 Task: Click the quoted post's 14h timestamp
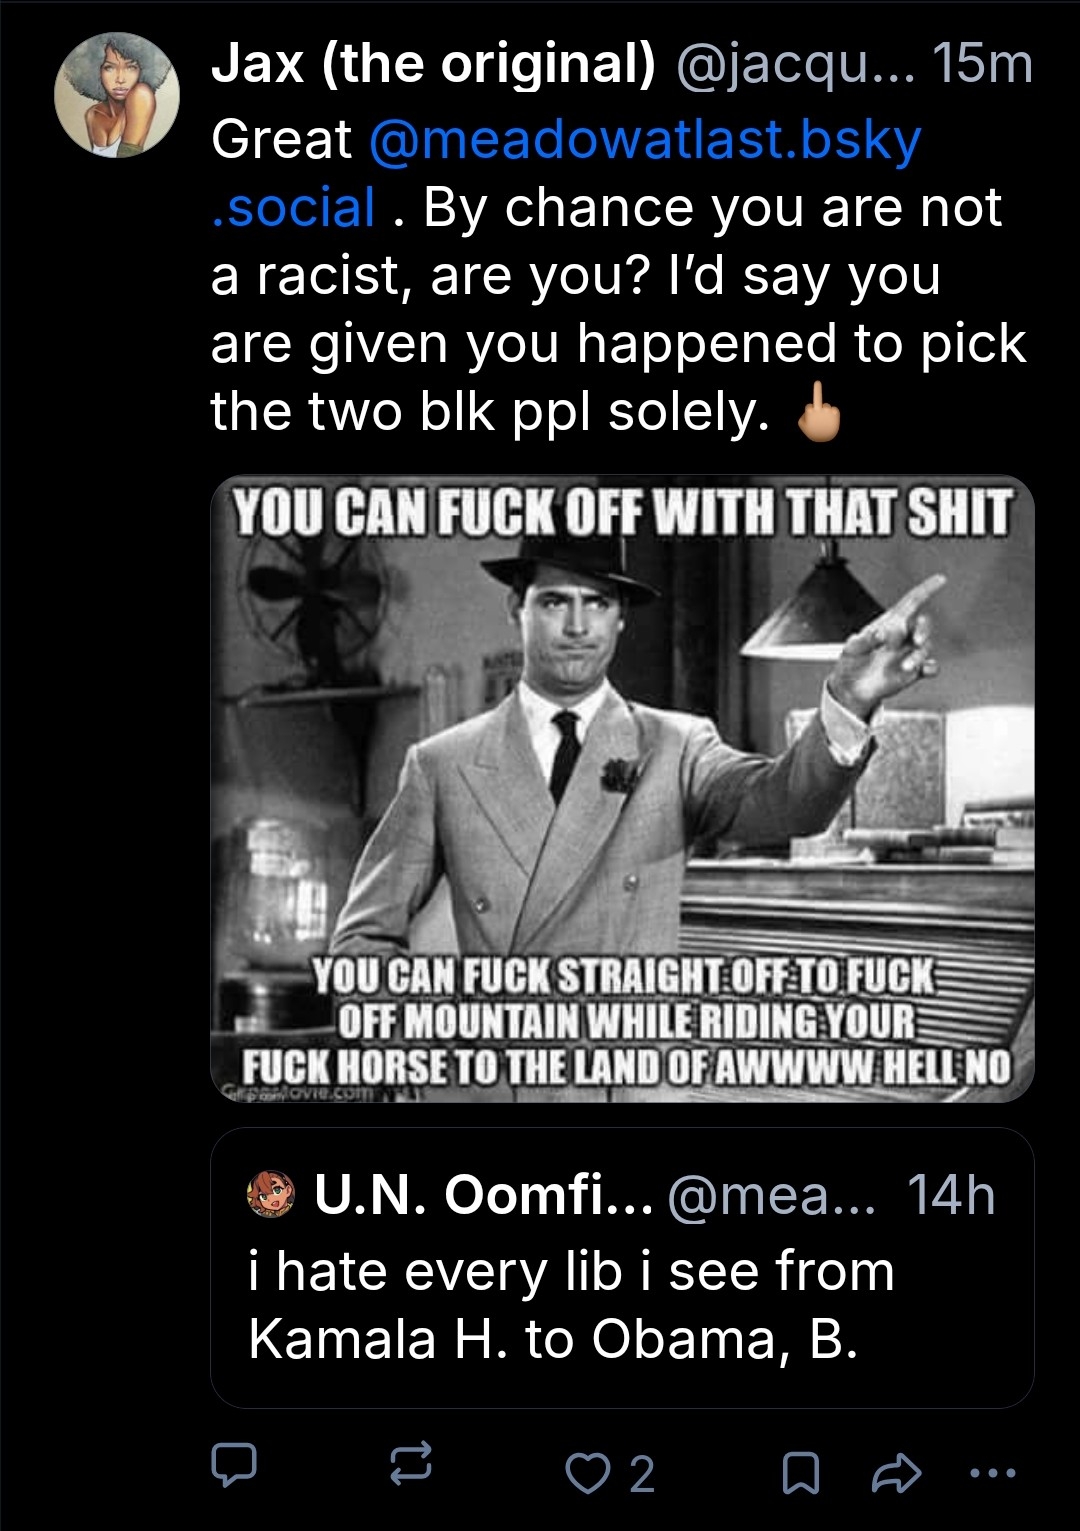click(950, 1195)
